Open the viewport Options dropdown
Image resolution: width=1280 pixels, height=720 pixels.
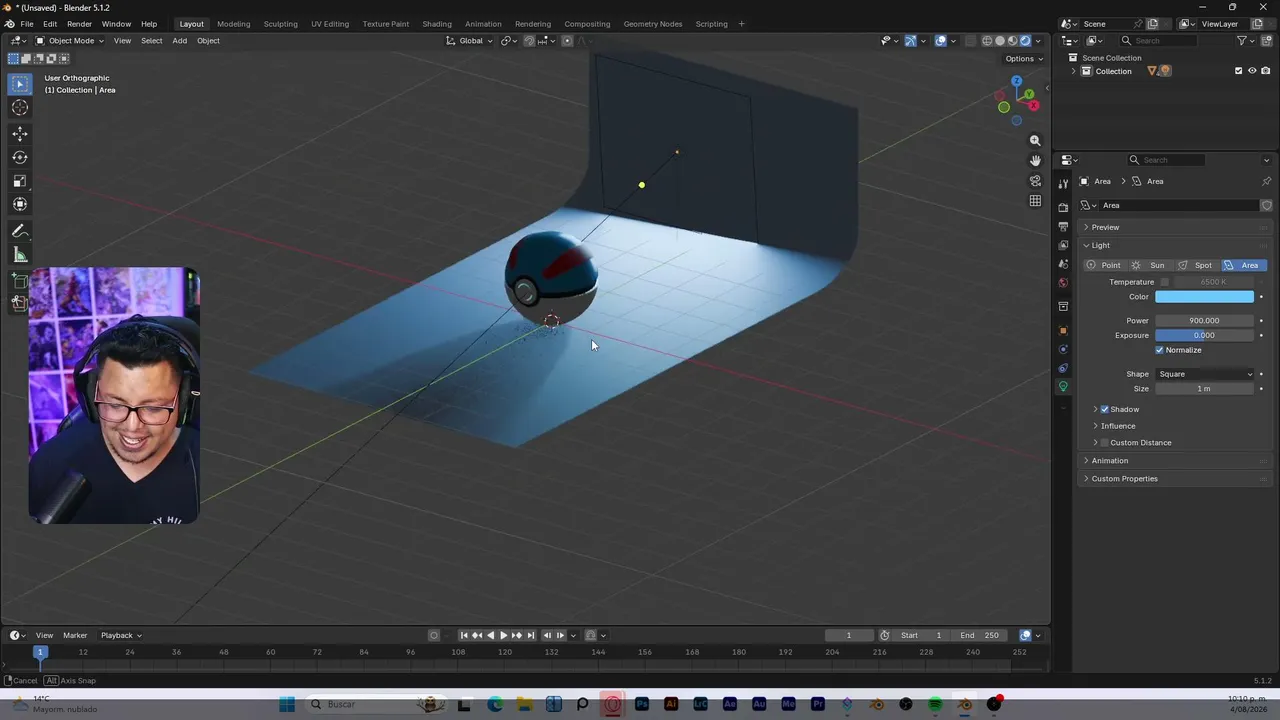pos(1024,59)
